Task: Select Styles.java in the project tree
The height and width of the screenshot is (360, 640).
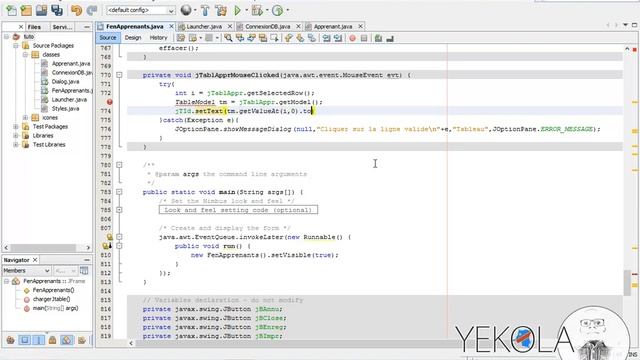Action: 65,109
